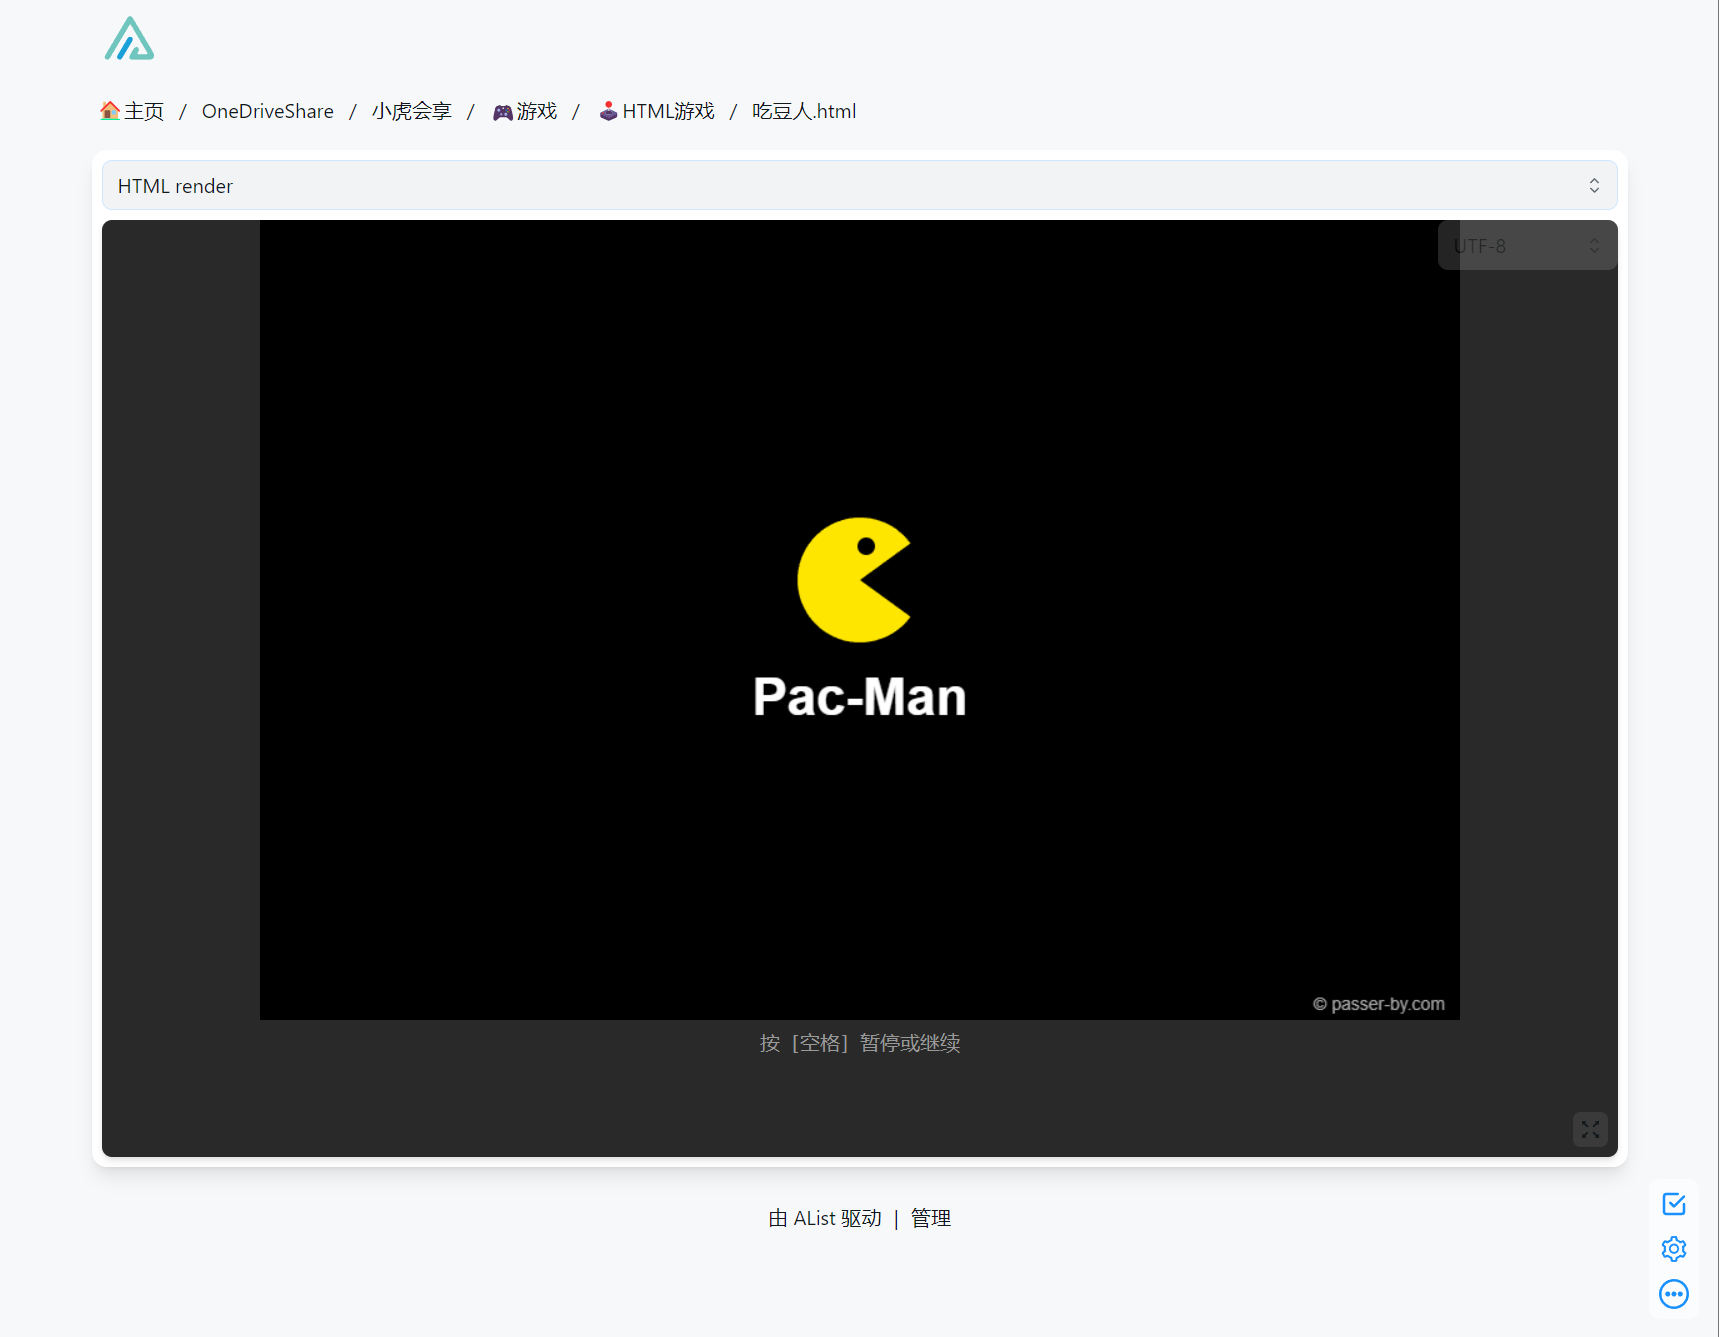
Task: Click the 吃豆人.html breadcrumb item
Action: pos(804,111)
